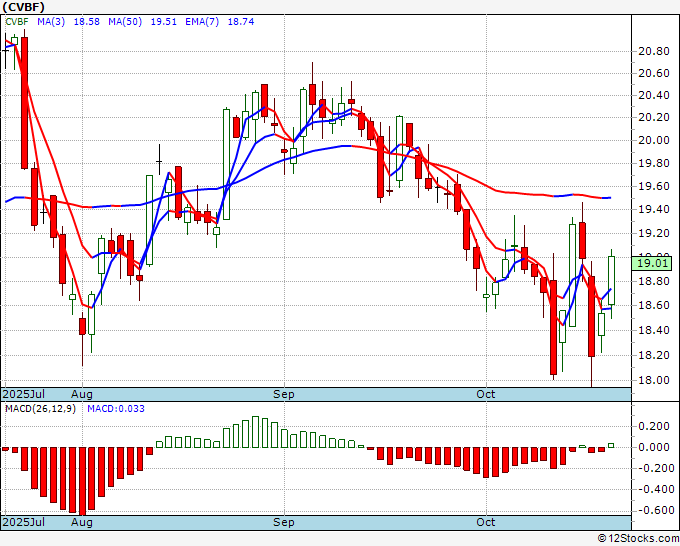Click the rightmost green MACD histogram bar
Image resolution: width=680 pixels, height=546 pixels.
coord(611,445)
